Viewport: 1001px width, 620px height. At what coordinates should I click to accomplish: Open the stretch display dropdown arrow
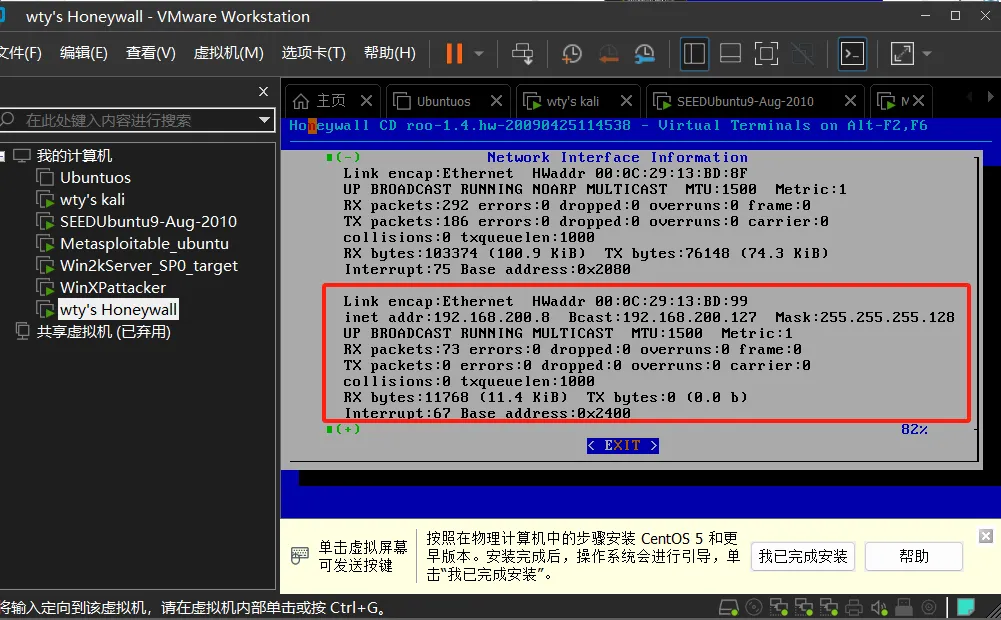(927, 54)
